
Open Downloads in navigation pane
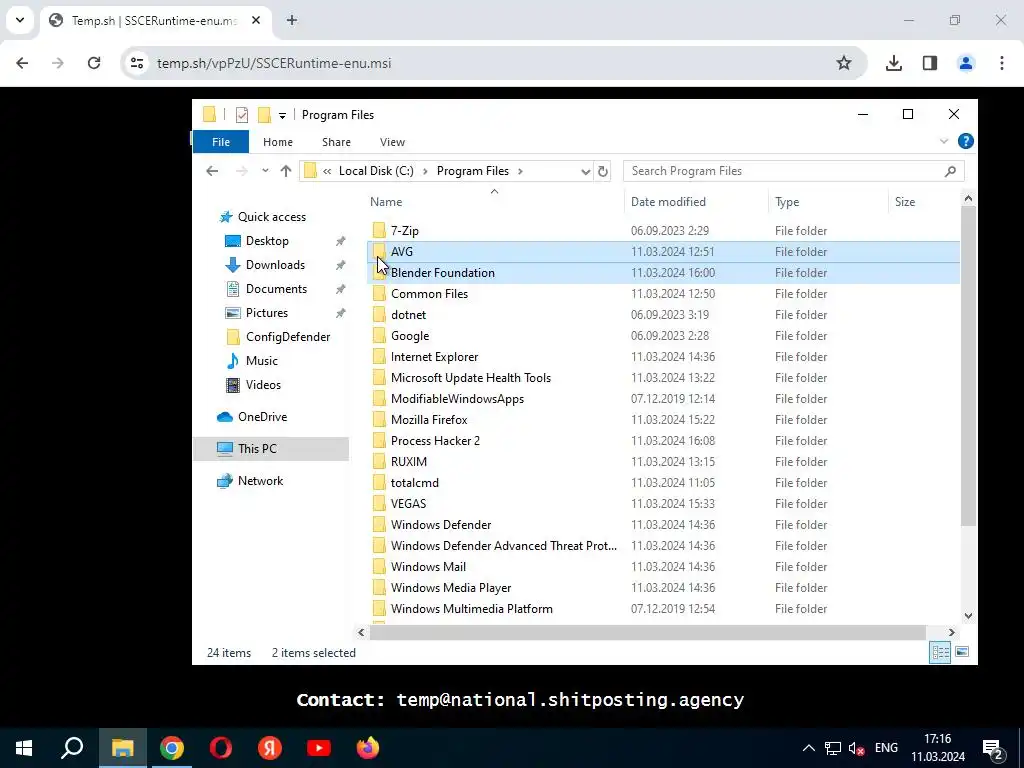click(275, 265)
